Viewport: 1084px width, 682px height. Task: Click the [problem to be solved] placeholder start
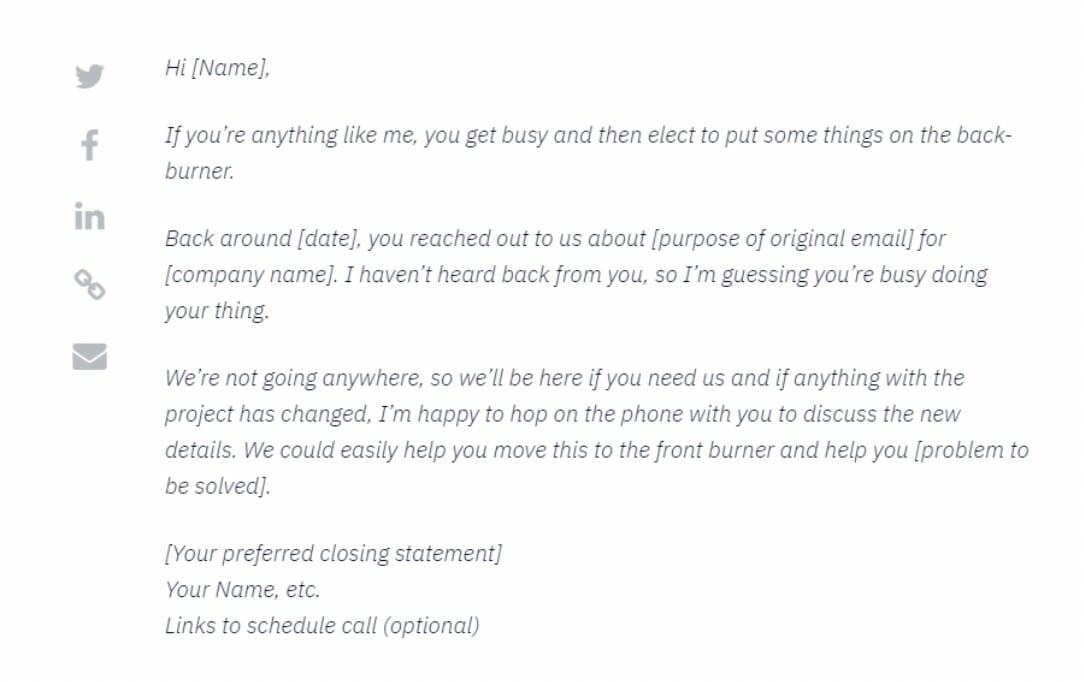970,450
